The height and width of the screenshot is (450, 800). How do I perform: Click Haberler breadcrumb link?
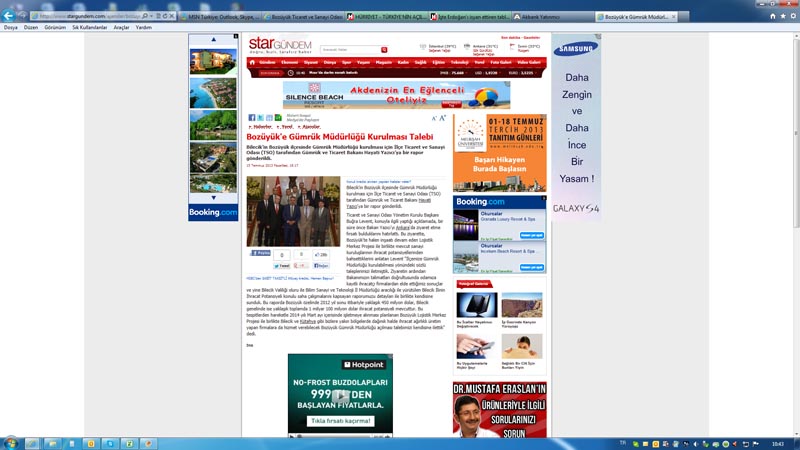(261, 127)
